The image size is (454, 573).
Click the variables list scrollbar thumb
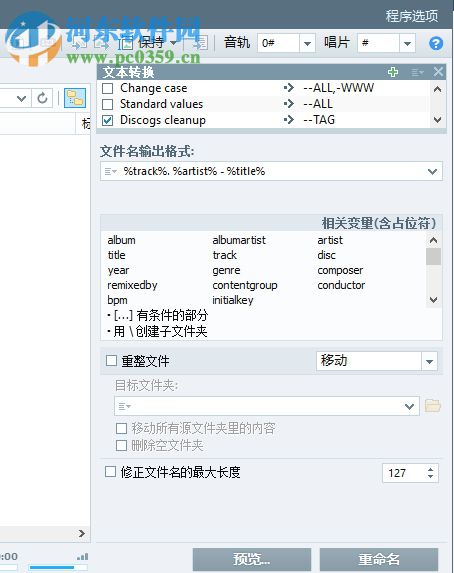[x=434, y=256]
